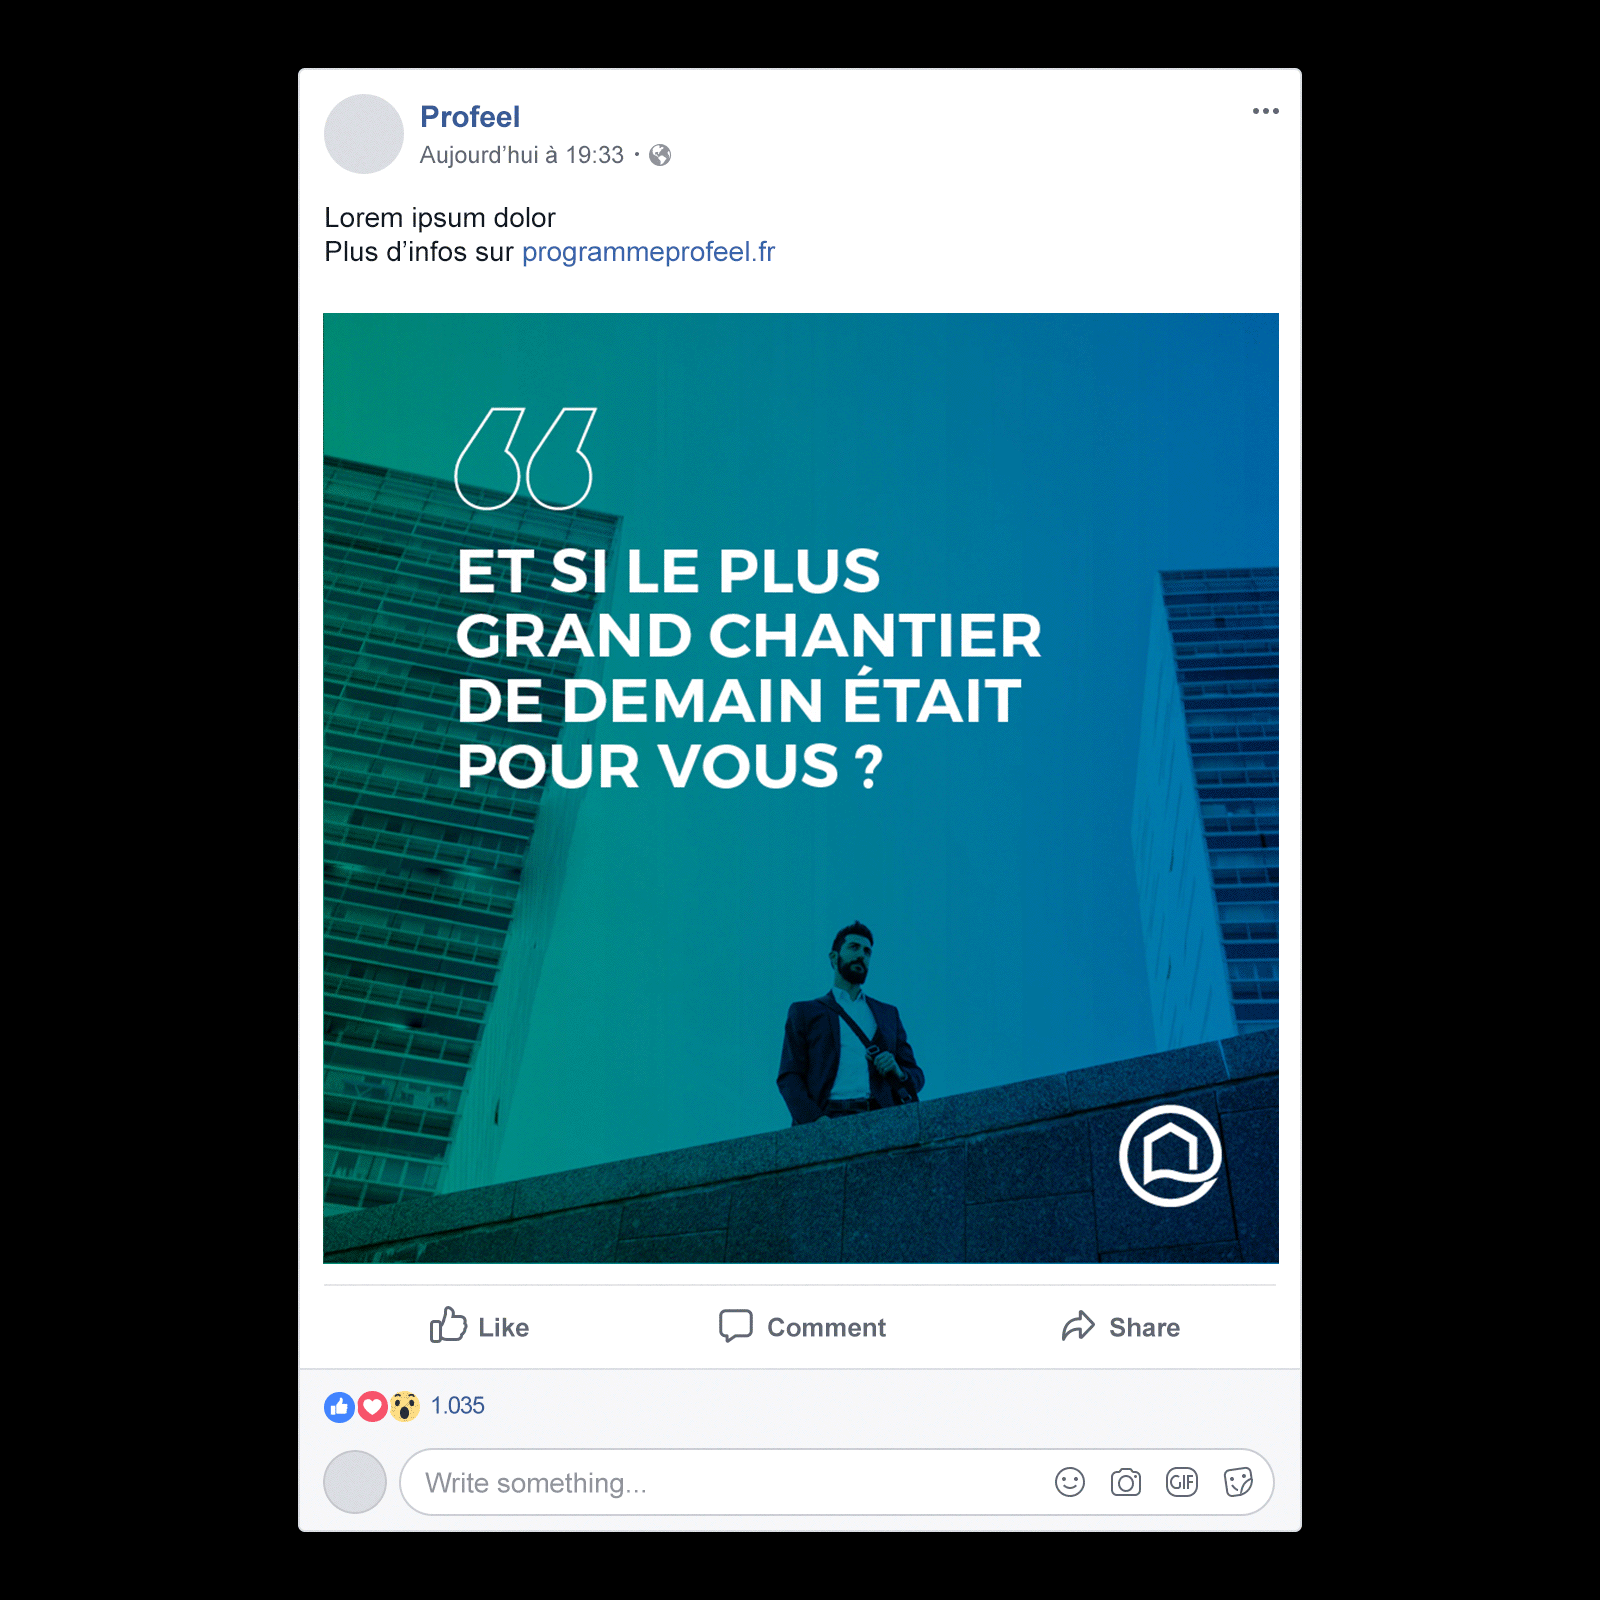Click the post timestamp Aujourd'hui à 19:33

pyautogui.click(x=522, y=155)
